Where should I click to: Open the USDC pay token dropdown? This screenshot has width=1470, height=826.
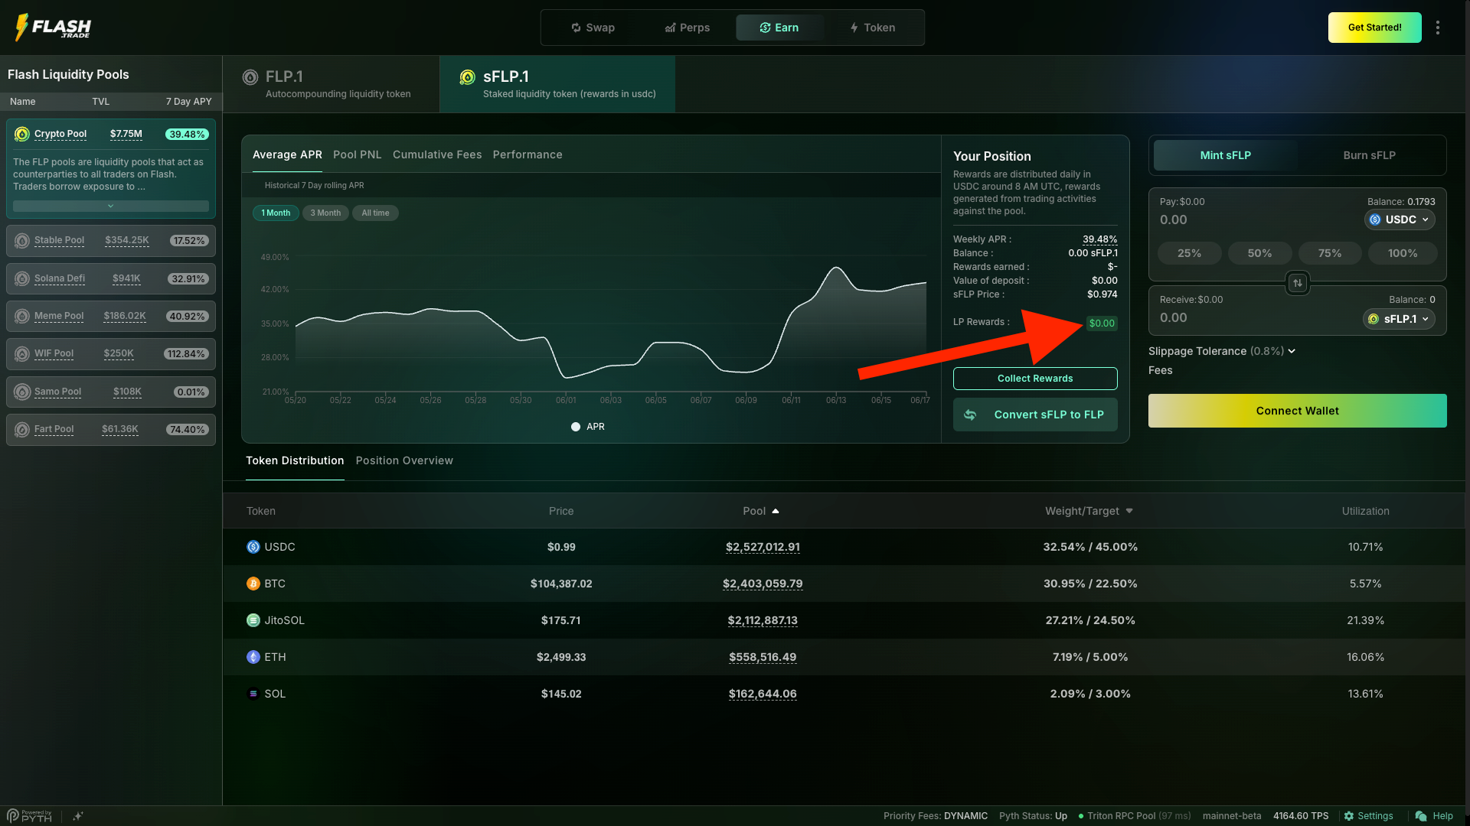[1399, 220]
